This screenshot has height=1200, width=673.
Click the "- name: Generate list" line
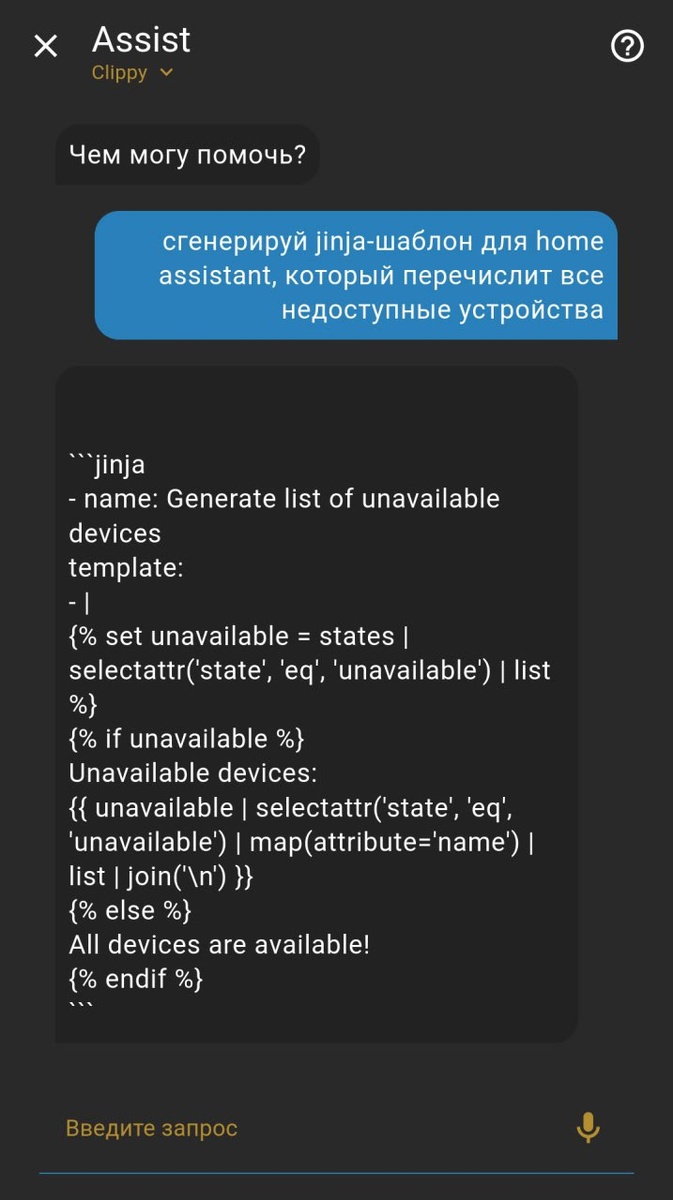tap(284, 498)
